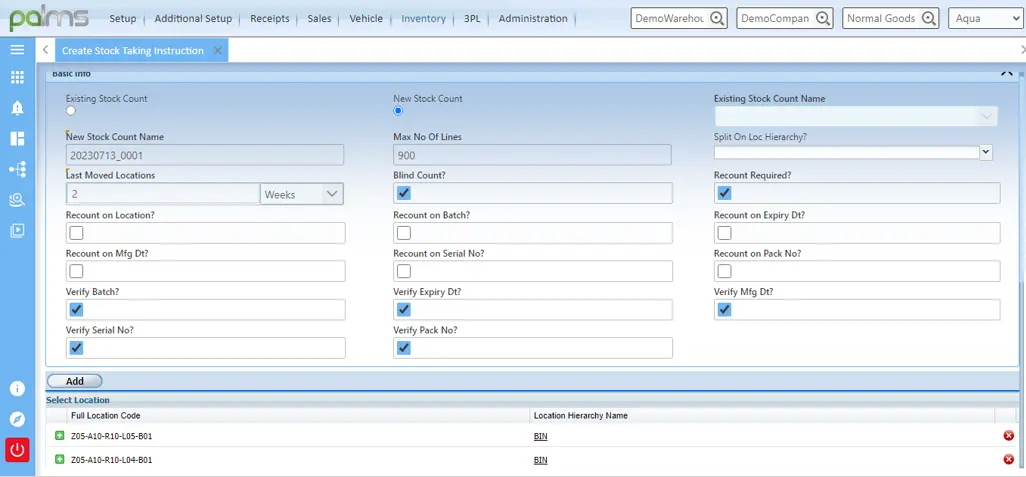Open the apps grid icon
This screenshot has width=1026, height=477.
pyautogui.click(x=17, y=77)
